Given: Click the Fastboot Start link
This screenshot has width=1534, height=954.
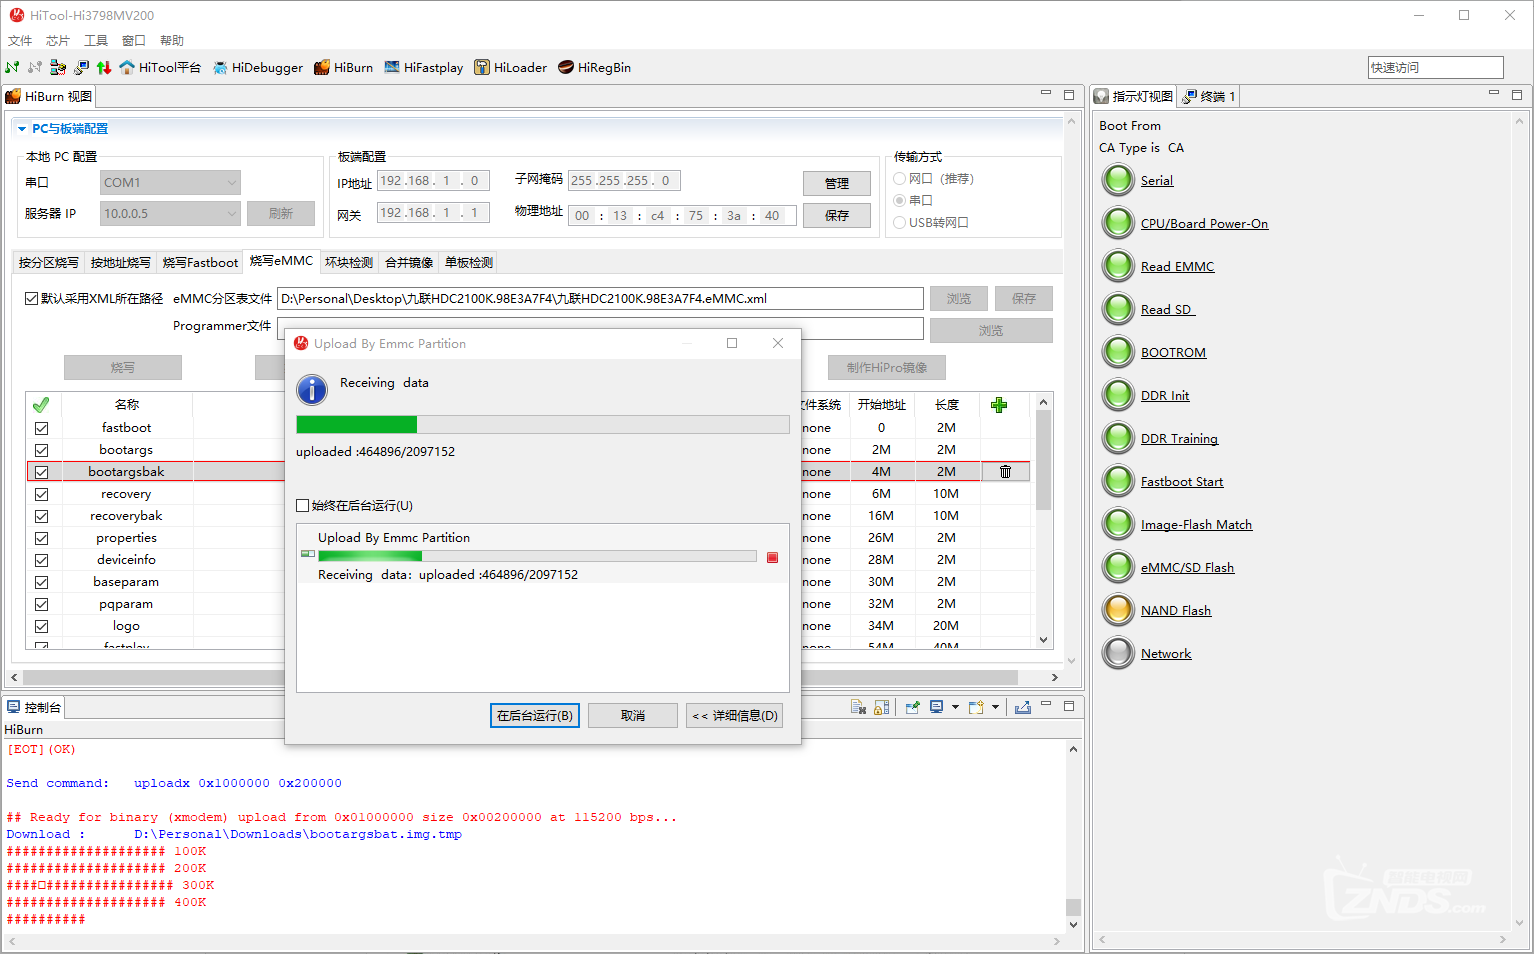Looking at the screenshot, I should [1182, 482].
